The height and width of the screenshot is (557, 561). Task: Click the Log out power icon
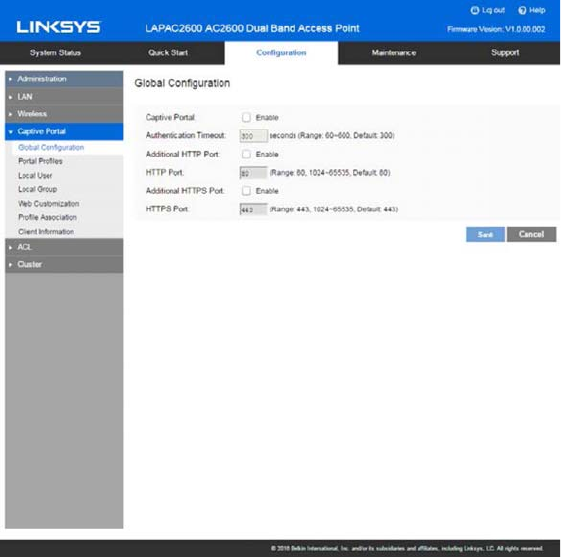click(474, 10)
